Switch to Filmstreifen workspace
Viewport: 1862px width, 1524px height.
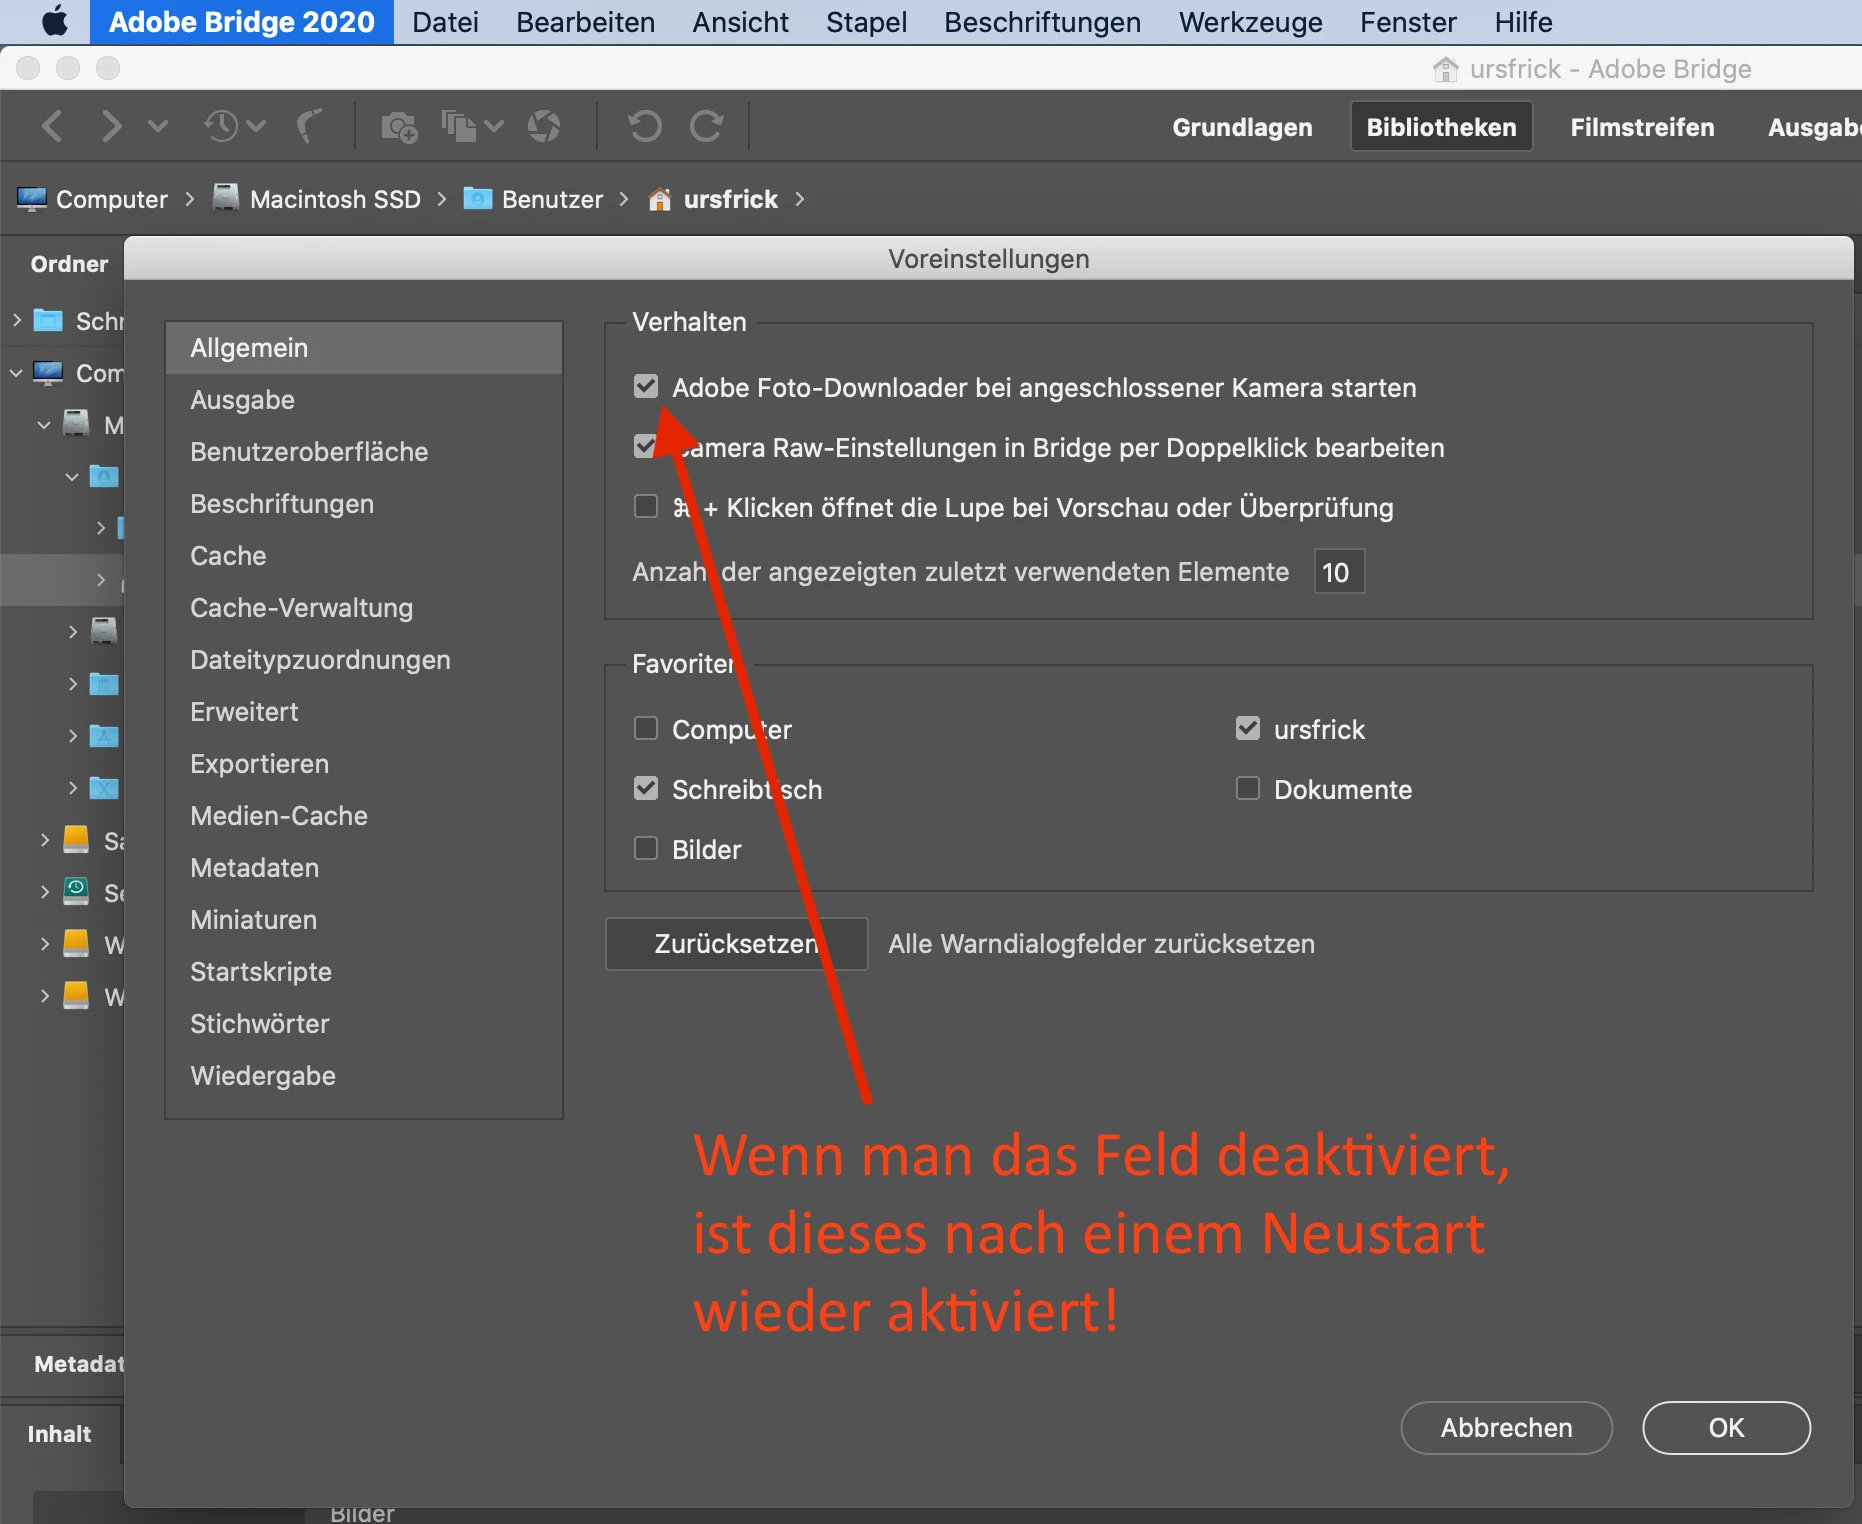pyautogui.click(x=1642, y=127)
